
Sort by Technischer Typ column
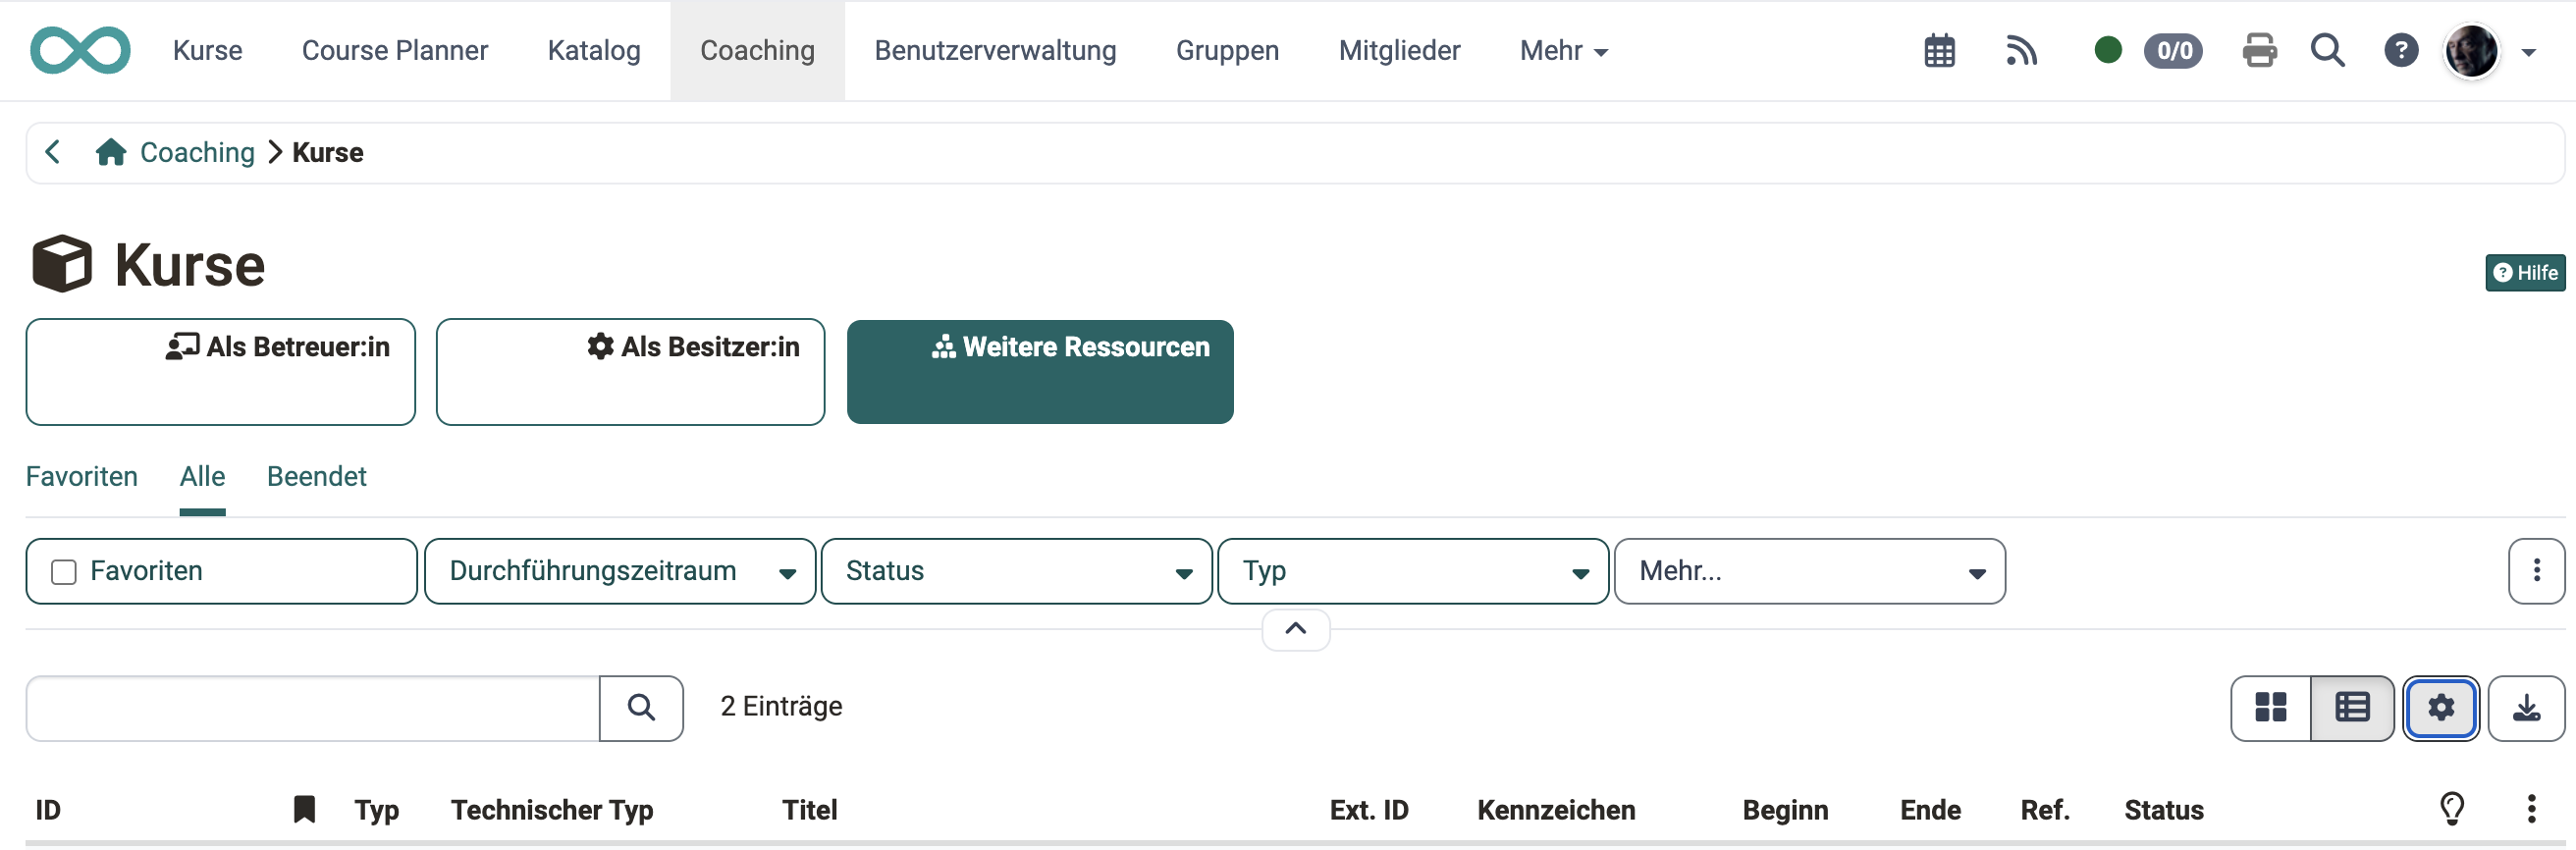pos(552,810)
